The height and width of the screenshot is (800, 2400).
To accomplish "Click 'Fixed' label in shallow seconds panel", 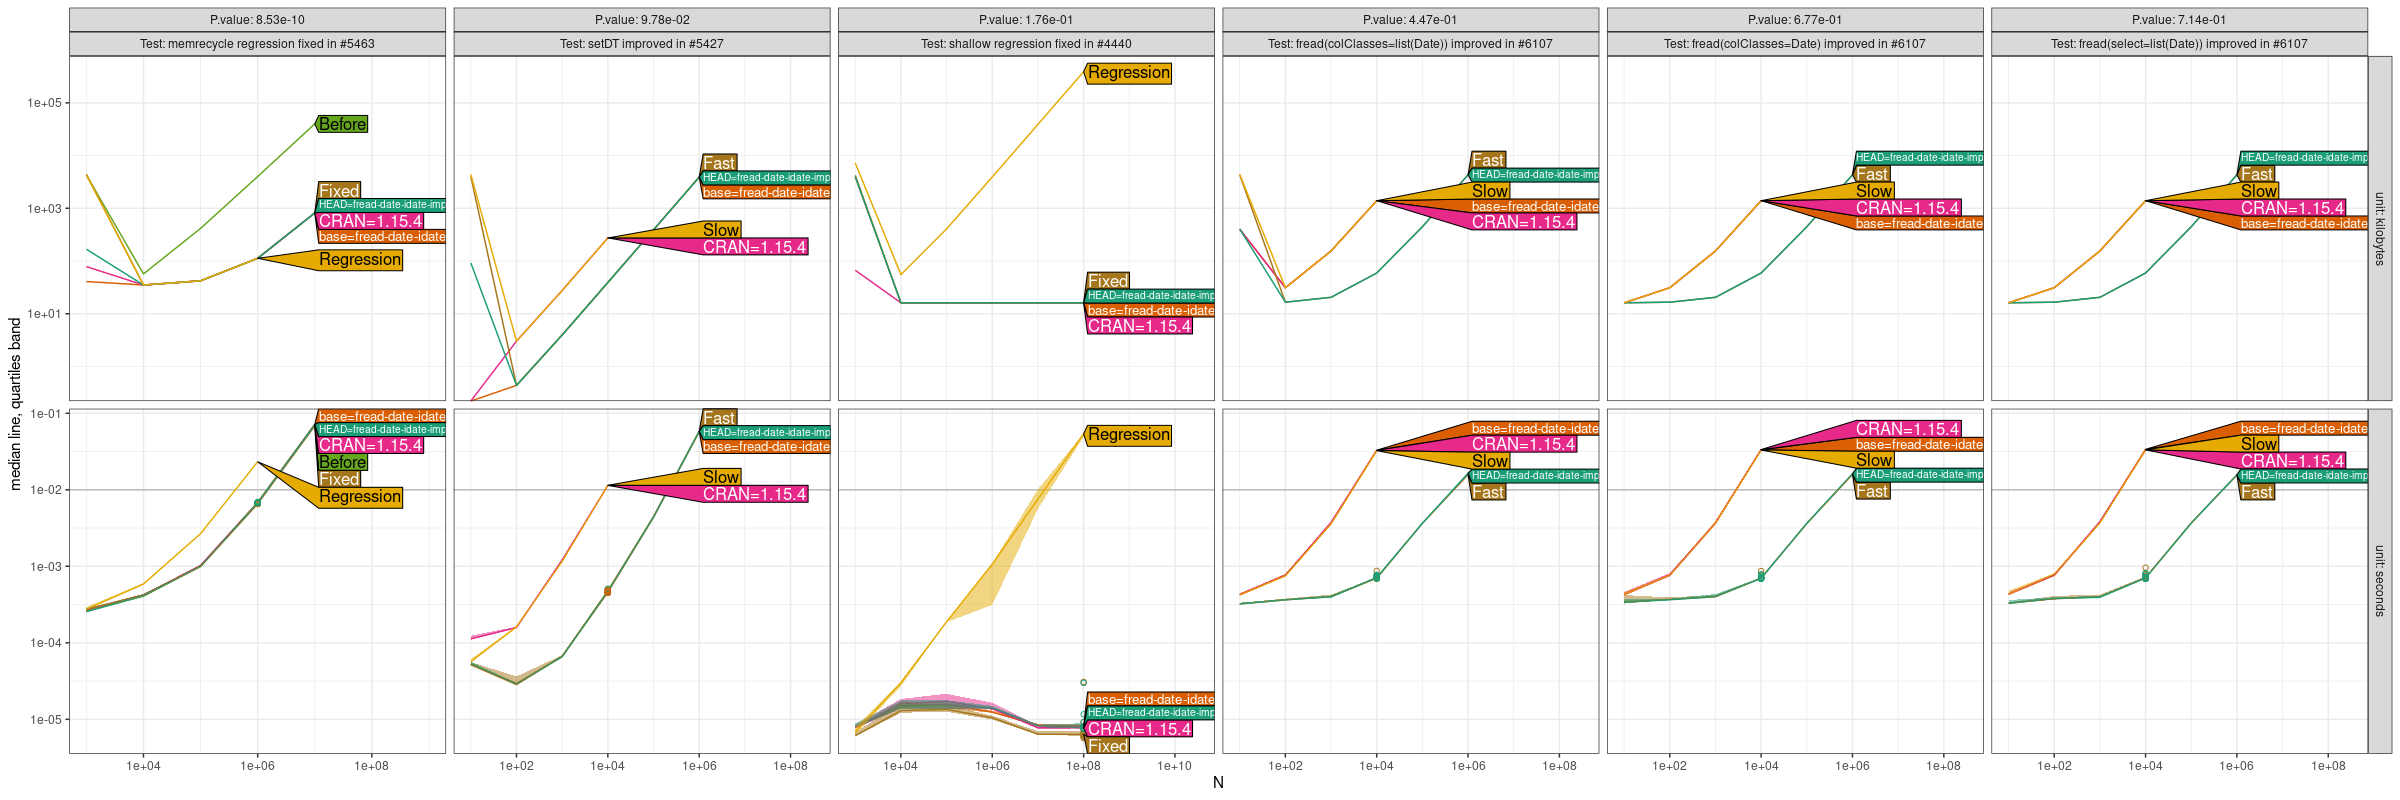I will (x=1108, y=746).
